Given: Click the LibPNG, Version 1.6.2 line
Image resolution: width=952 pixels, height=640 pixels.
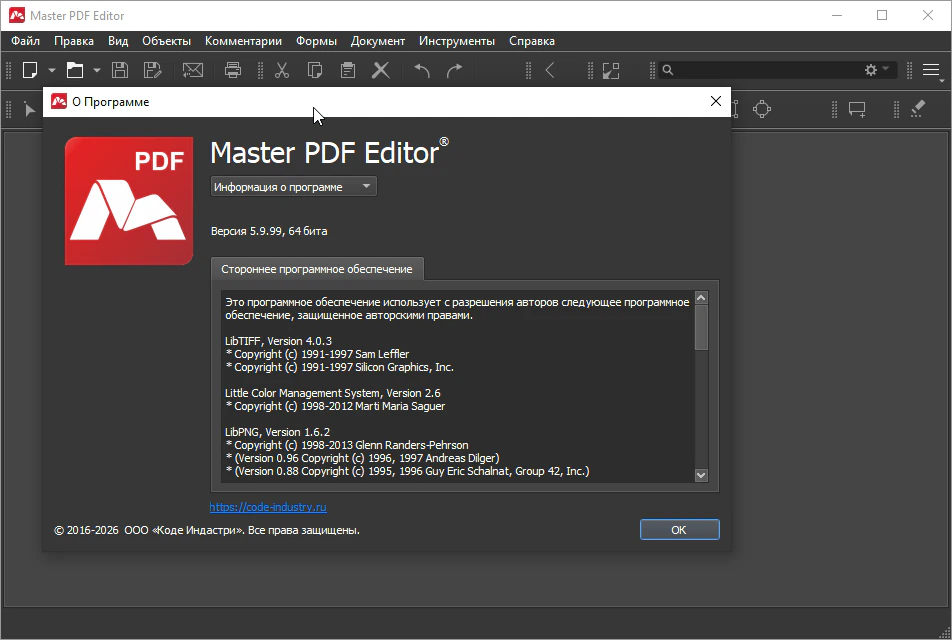Looking at the screenshot, I should [277, 432].
